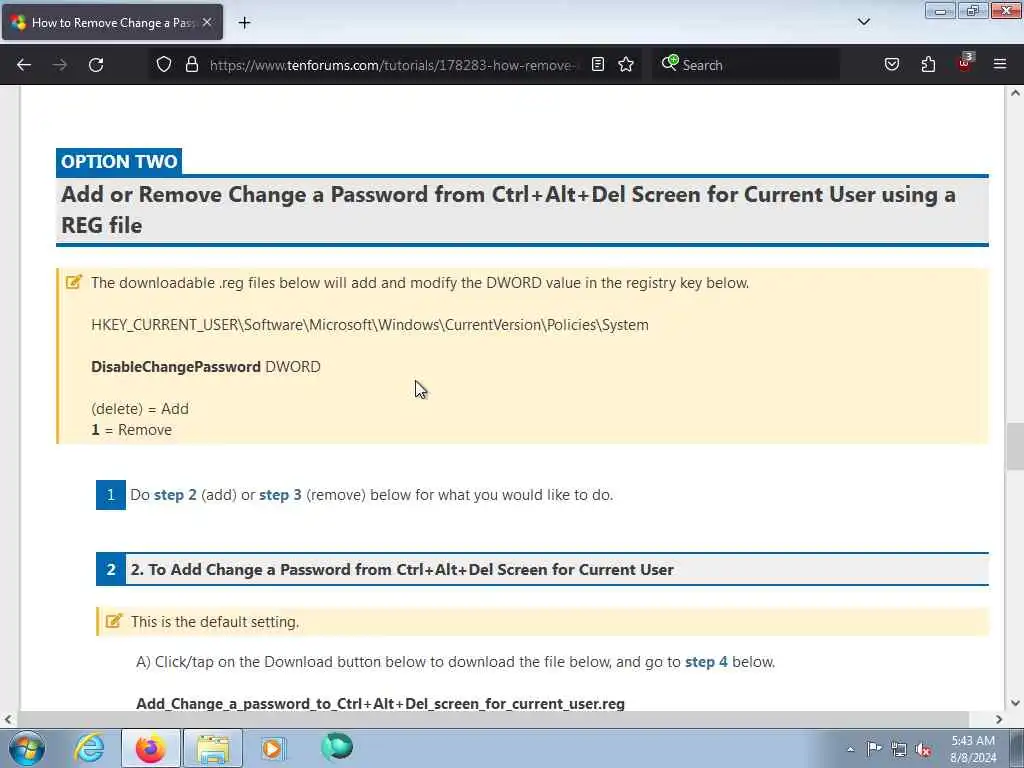List all tabs dropdown arrow

(863, 22)
